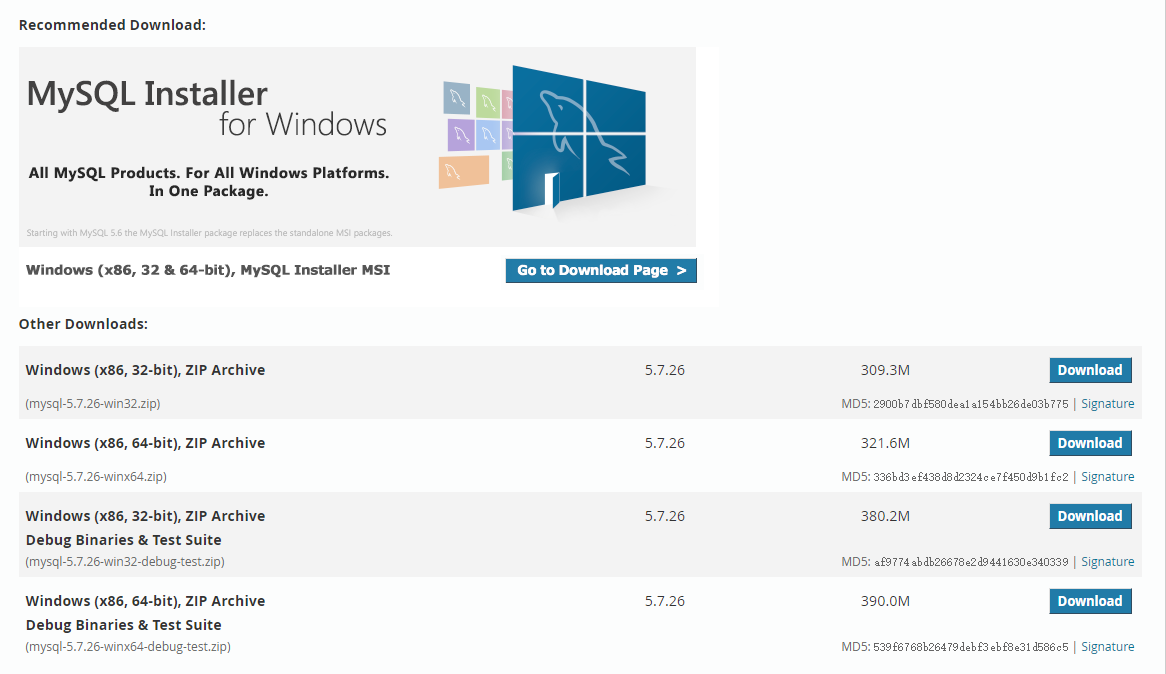Viewport: 1166px width, 674px height.
Task: Click version 5.7.26 in the 64-bit debug row
Action: tap(665, 601)
